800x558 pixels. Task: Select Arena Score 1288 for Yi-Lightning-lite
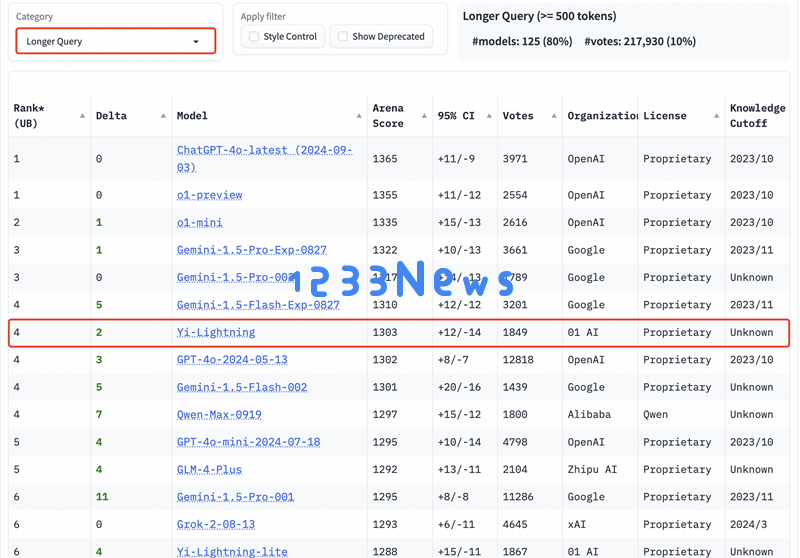pos(385,552)
